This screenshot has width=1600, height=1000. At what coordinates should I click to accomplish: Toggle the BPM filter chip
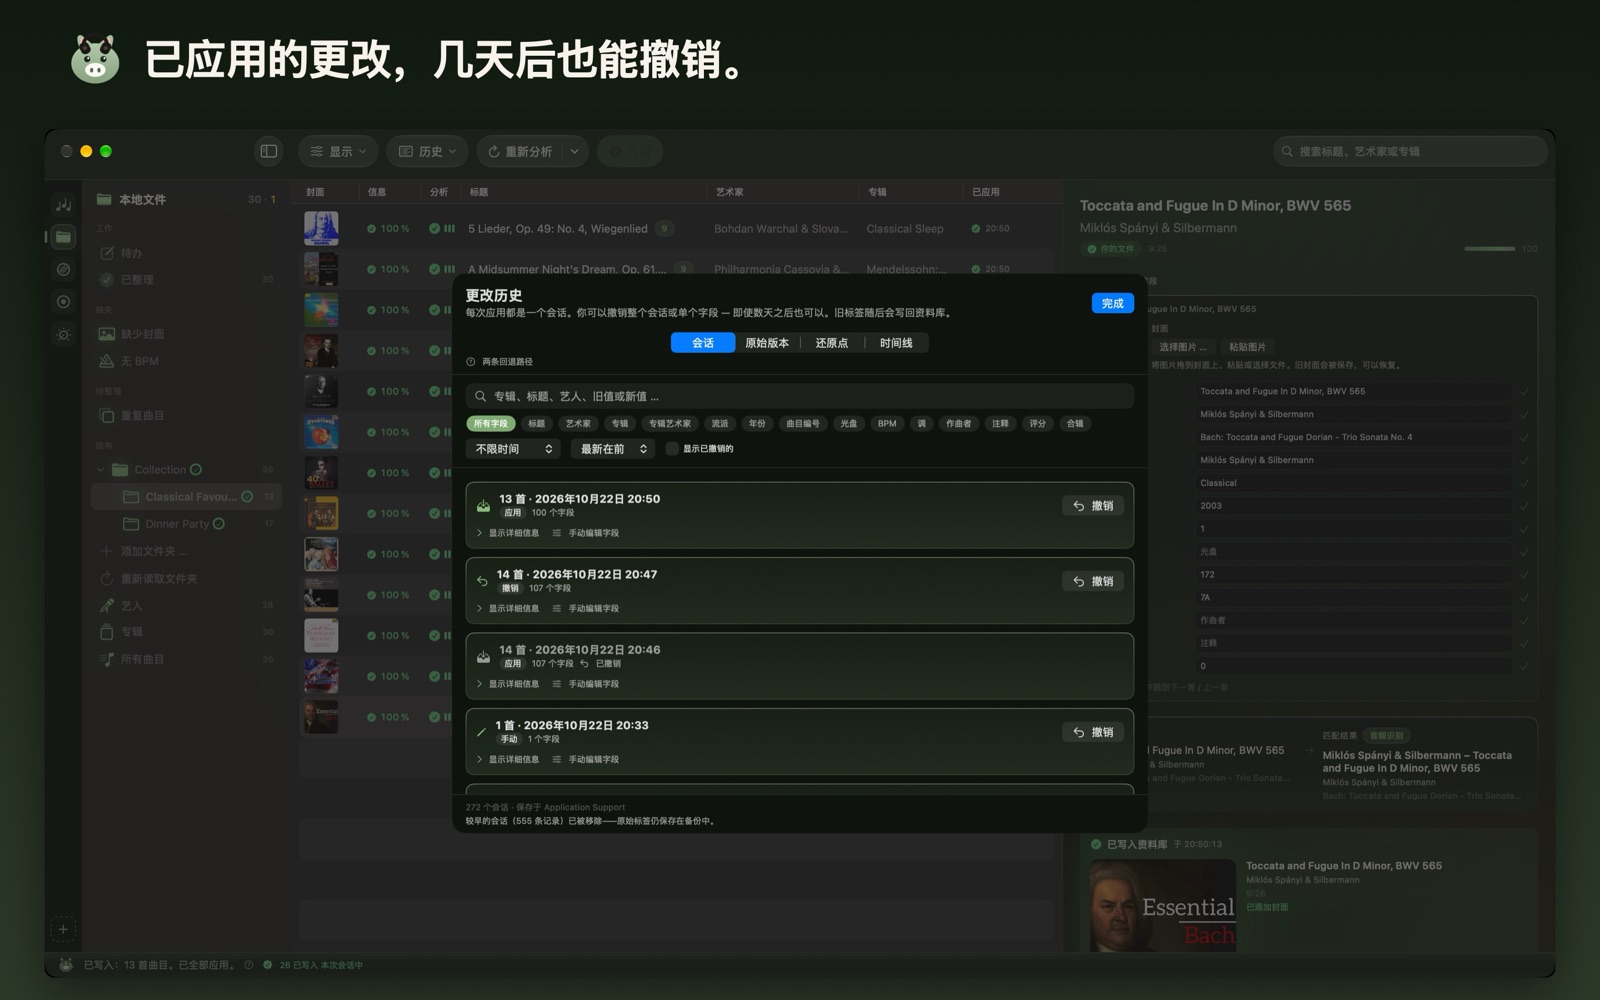coord(887,424)
